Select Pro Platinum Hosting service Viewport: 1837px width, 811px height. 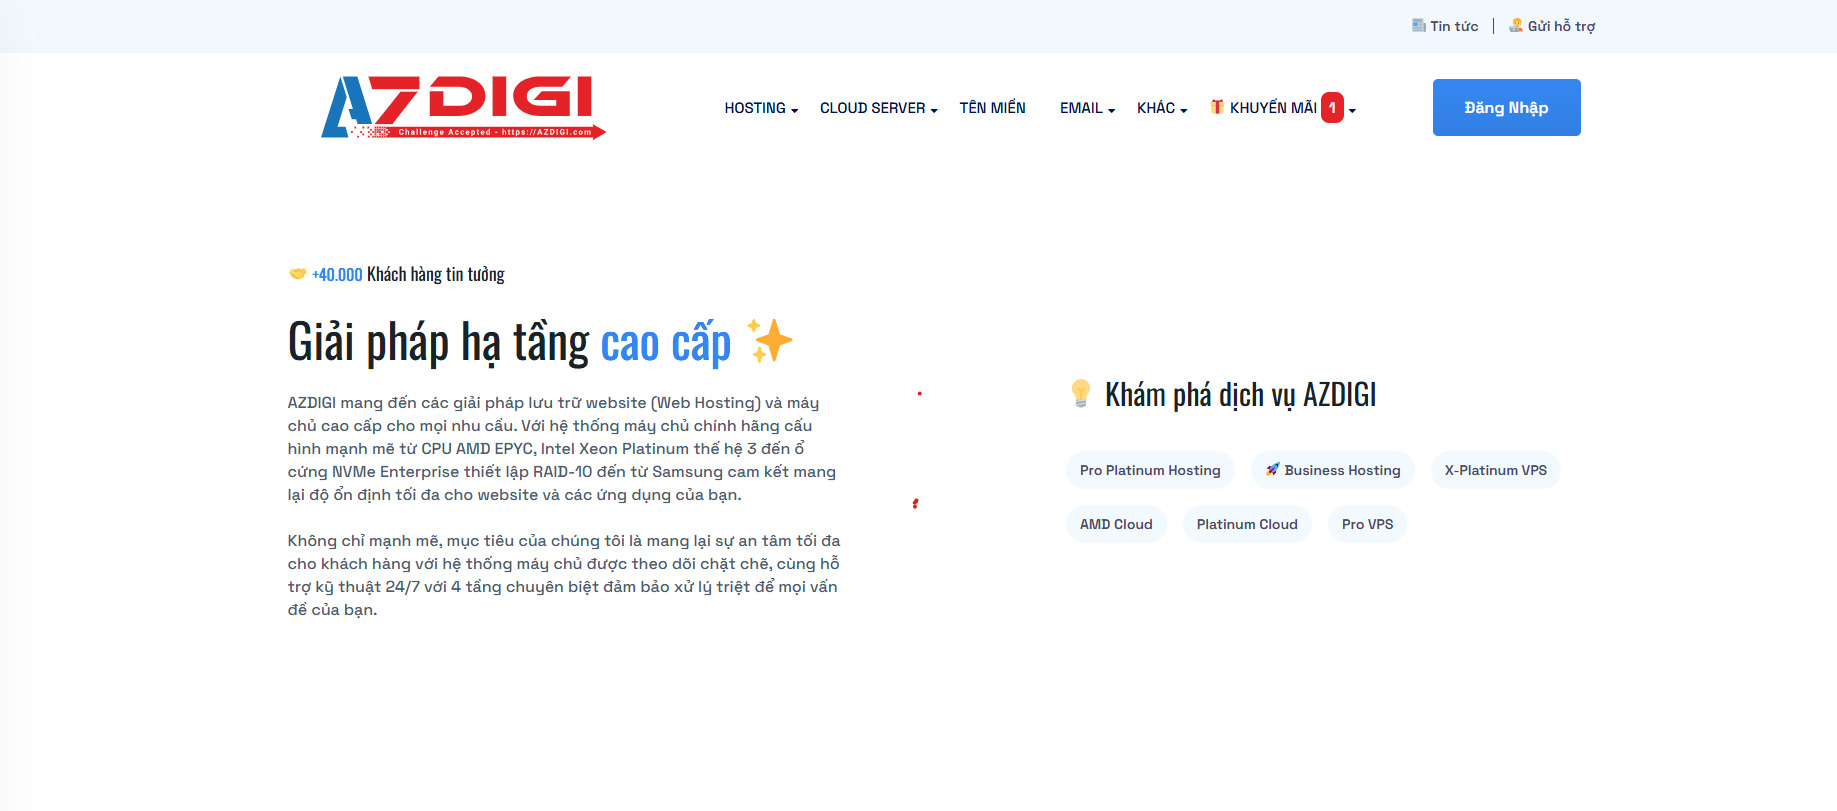[x=1150, y=470]
